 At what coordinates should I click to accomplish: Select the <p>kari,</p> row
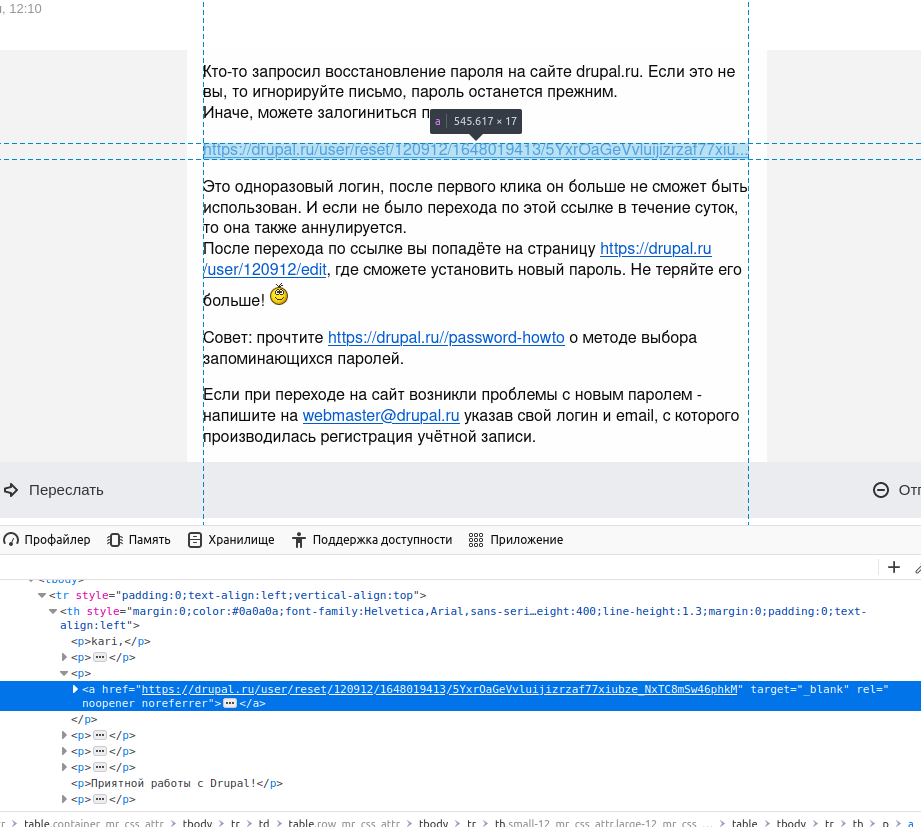pyautogui.click(x=111, y=641)
